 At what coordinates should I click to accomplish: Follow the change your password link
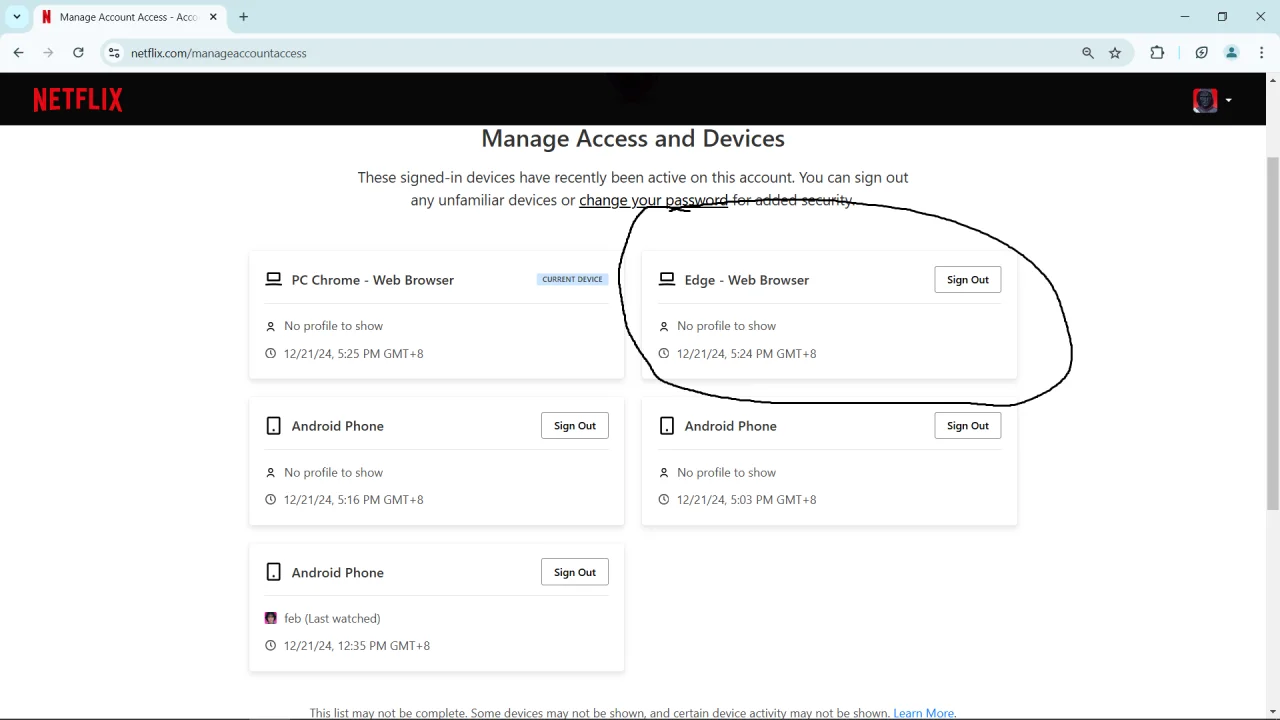coord(653,200)
